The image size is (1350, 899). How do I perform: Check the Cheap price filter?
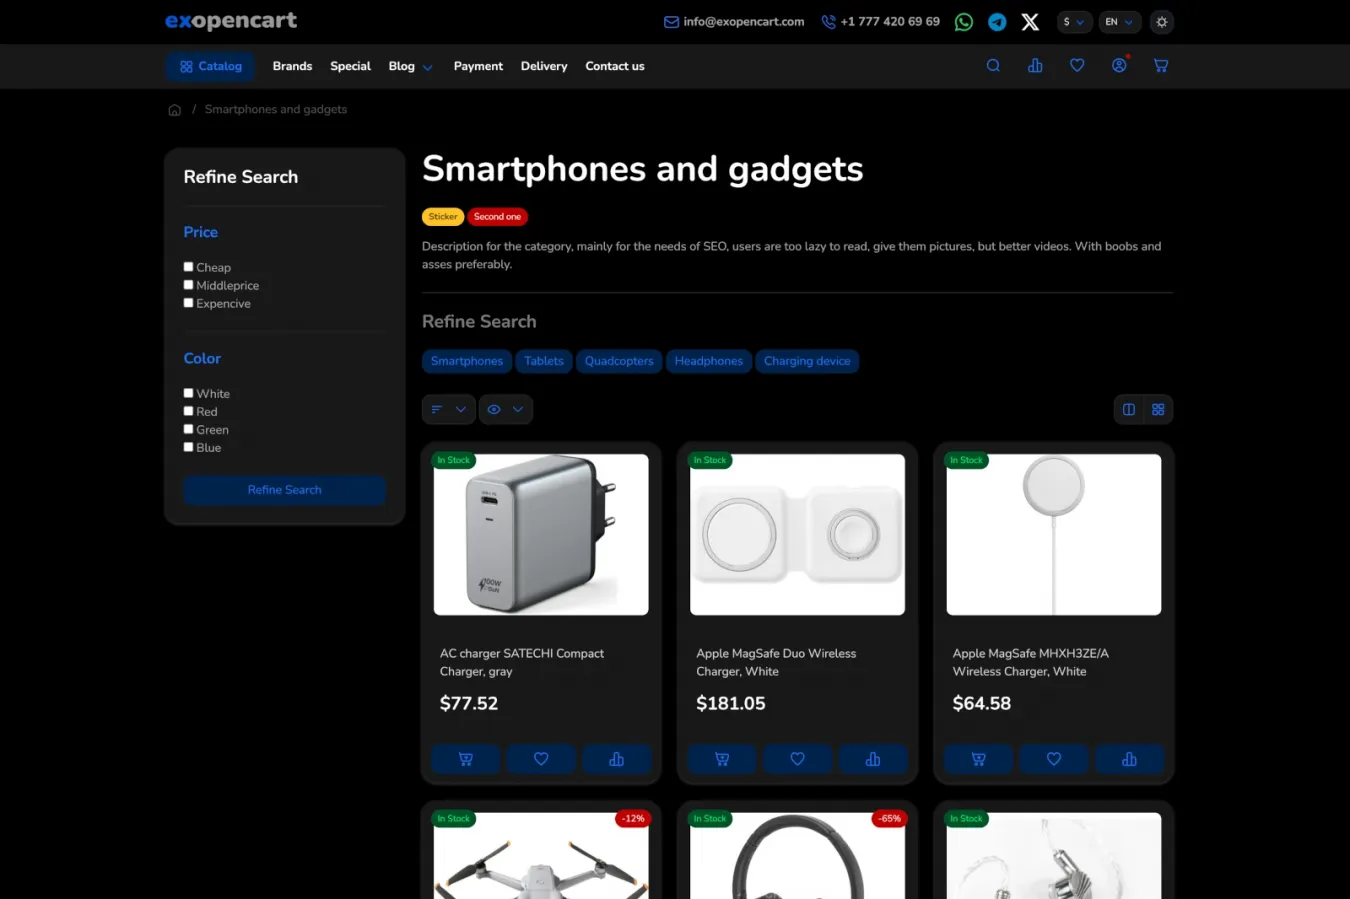pos(188,267)
